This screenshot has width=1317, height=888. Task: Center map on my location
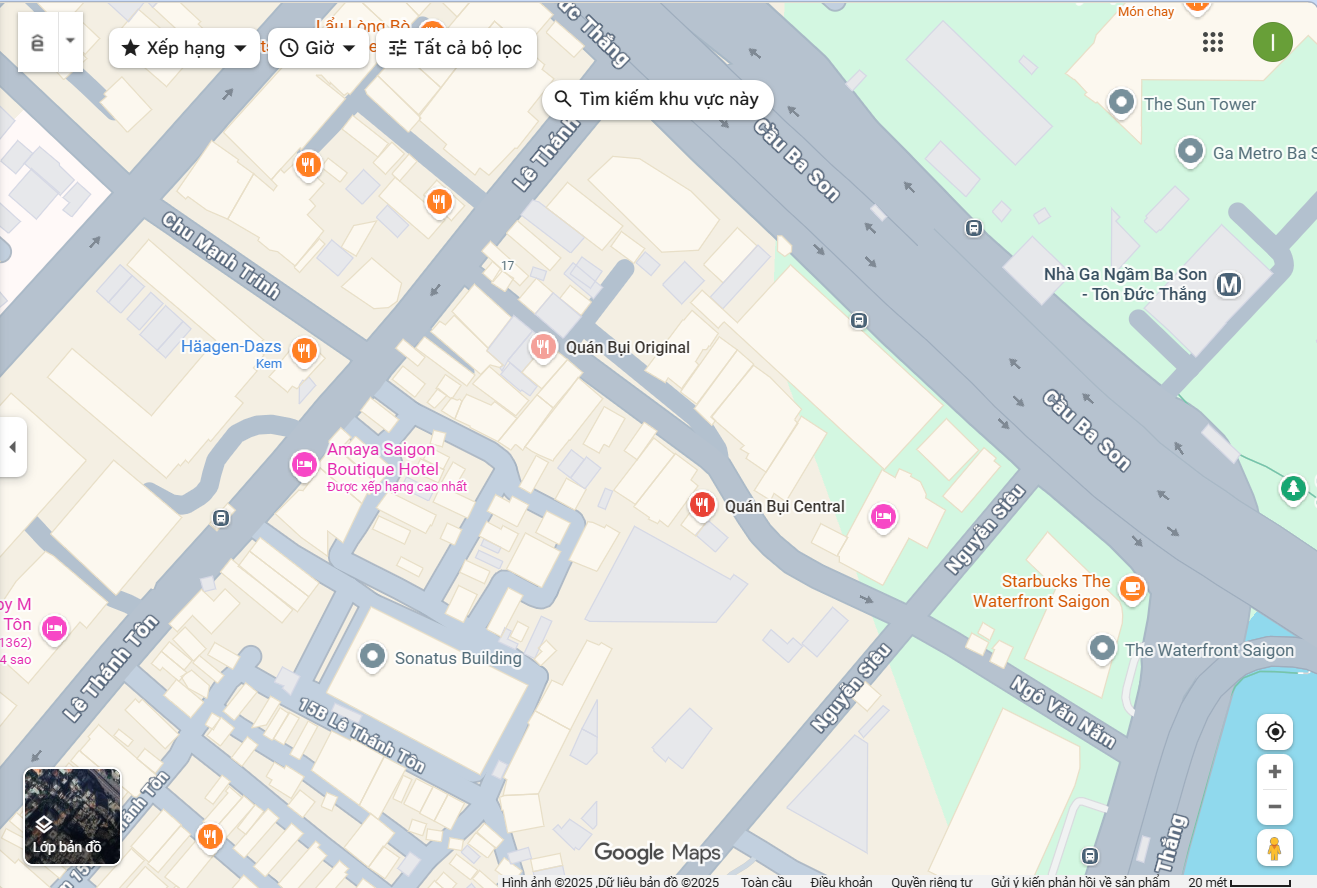[x=1275, y=732]
